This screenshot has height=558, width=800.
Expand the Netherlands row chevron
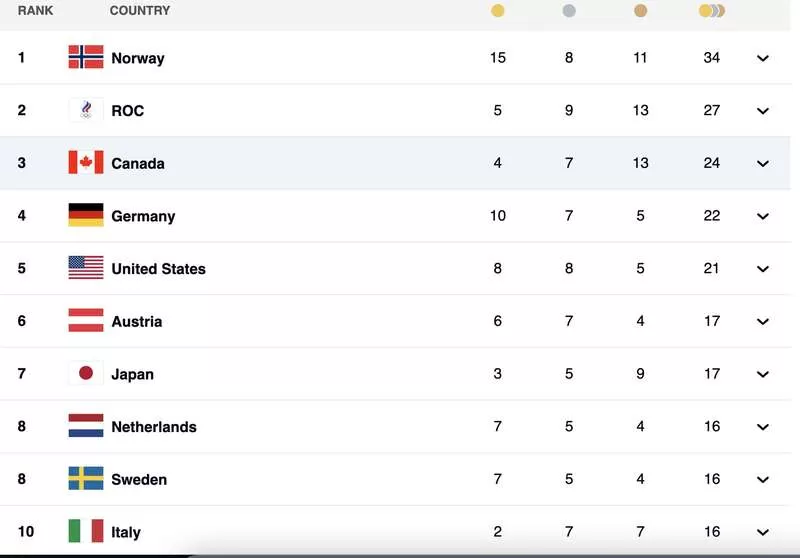tap(763, 427)
